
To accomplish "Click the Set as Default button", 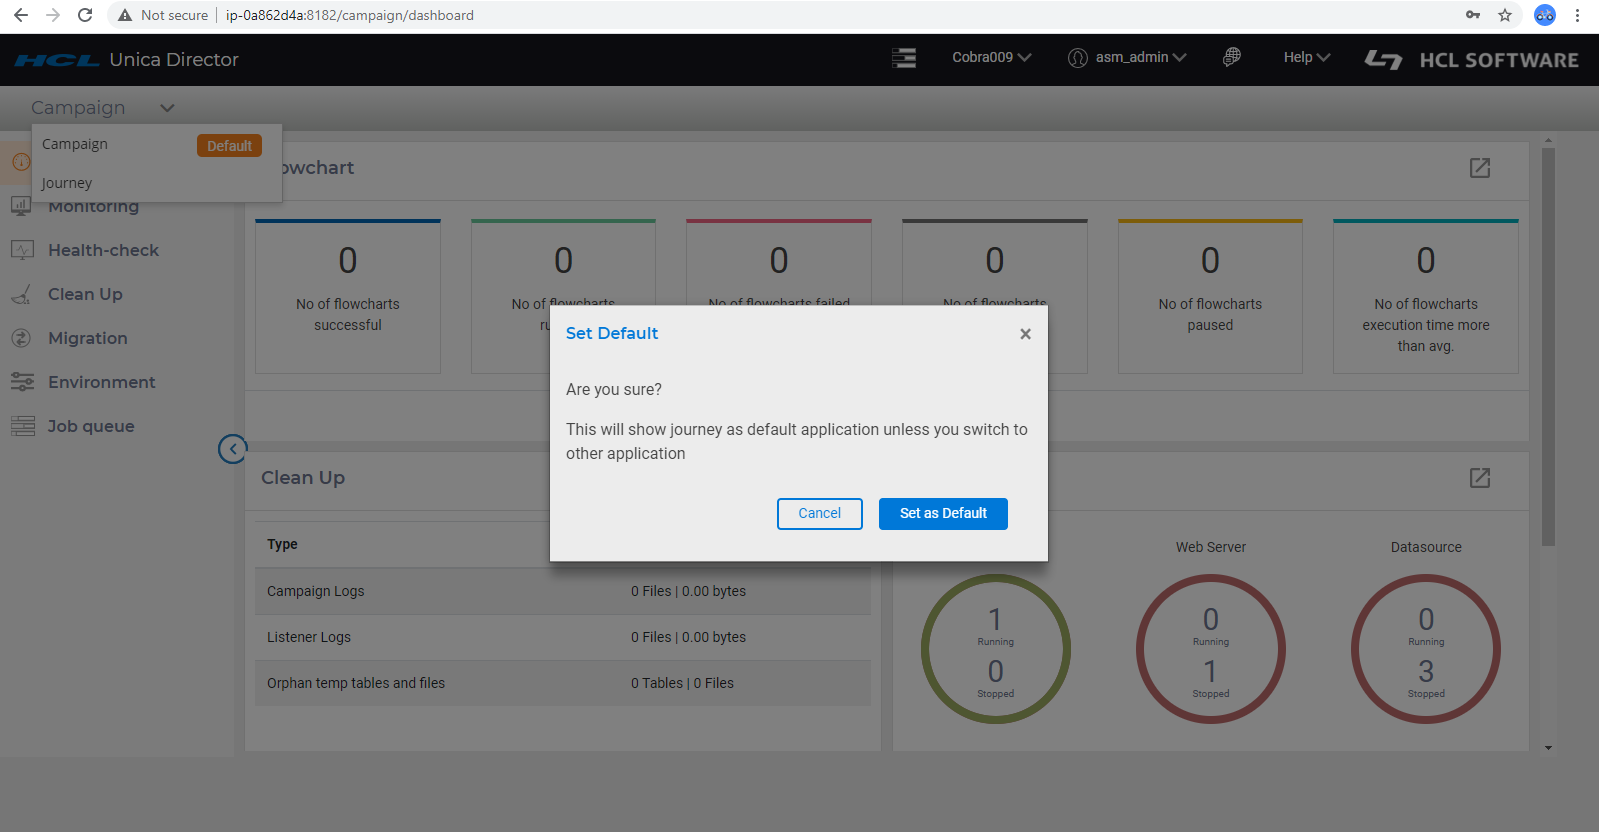I will tap(942, 513).
